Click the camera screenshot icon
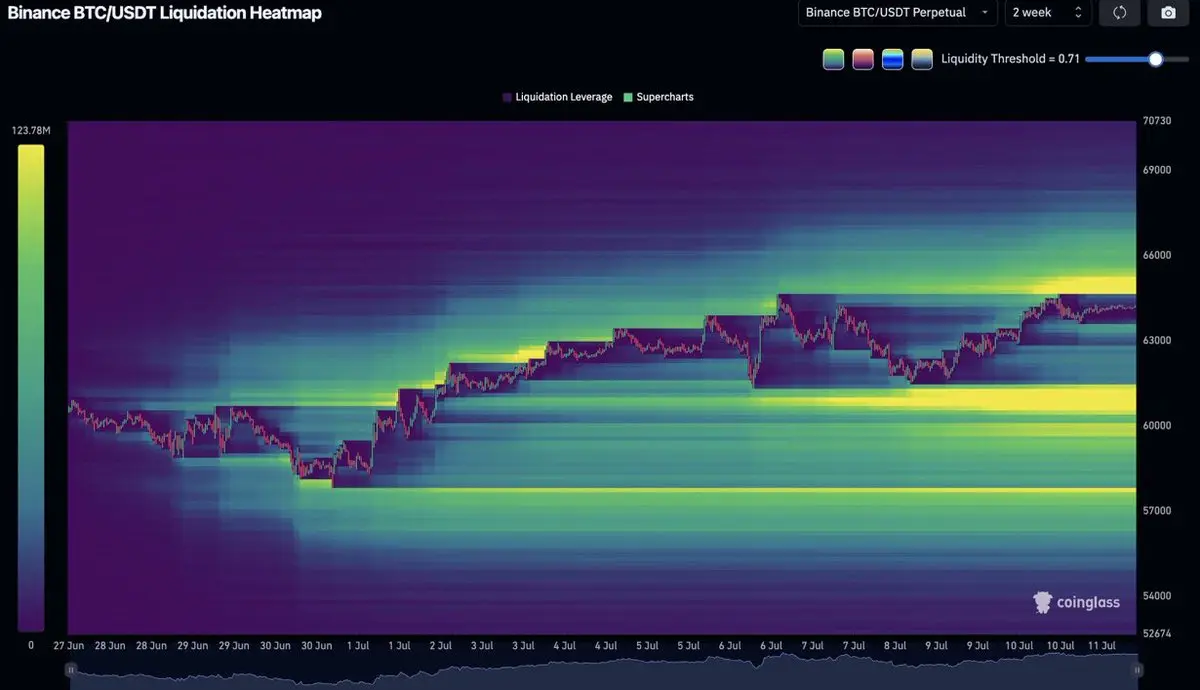1200x690 pixels. [1167, 13]
